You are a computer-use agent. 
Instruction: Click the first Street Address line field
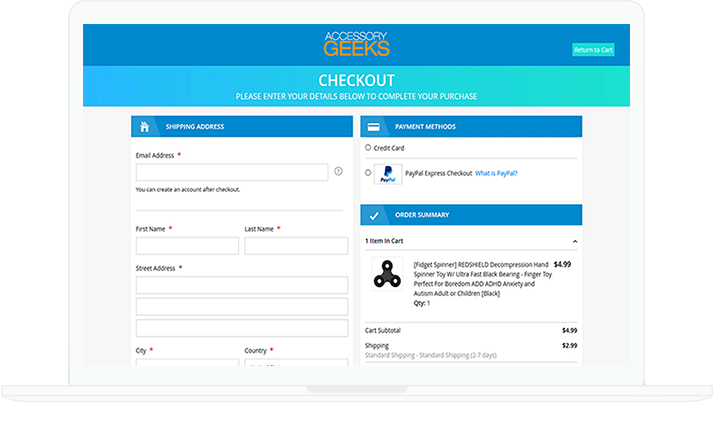click(x=241, y=285)
